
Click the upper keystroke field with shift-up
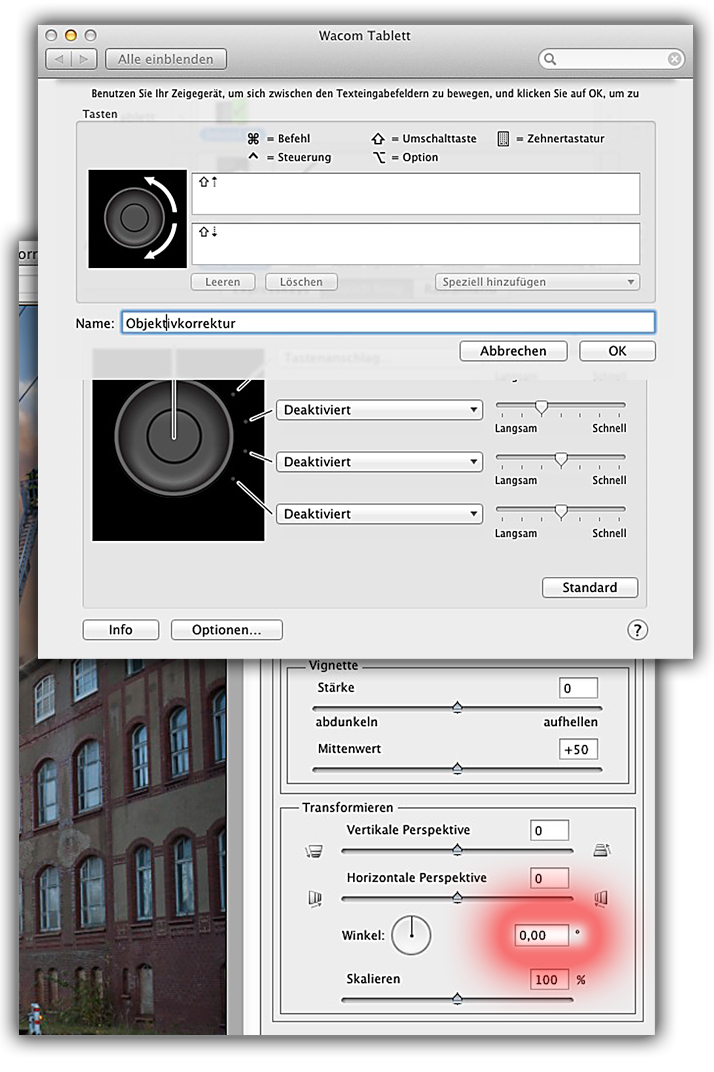coord(416,193)
